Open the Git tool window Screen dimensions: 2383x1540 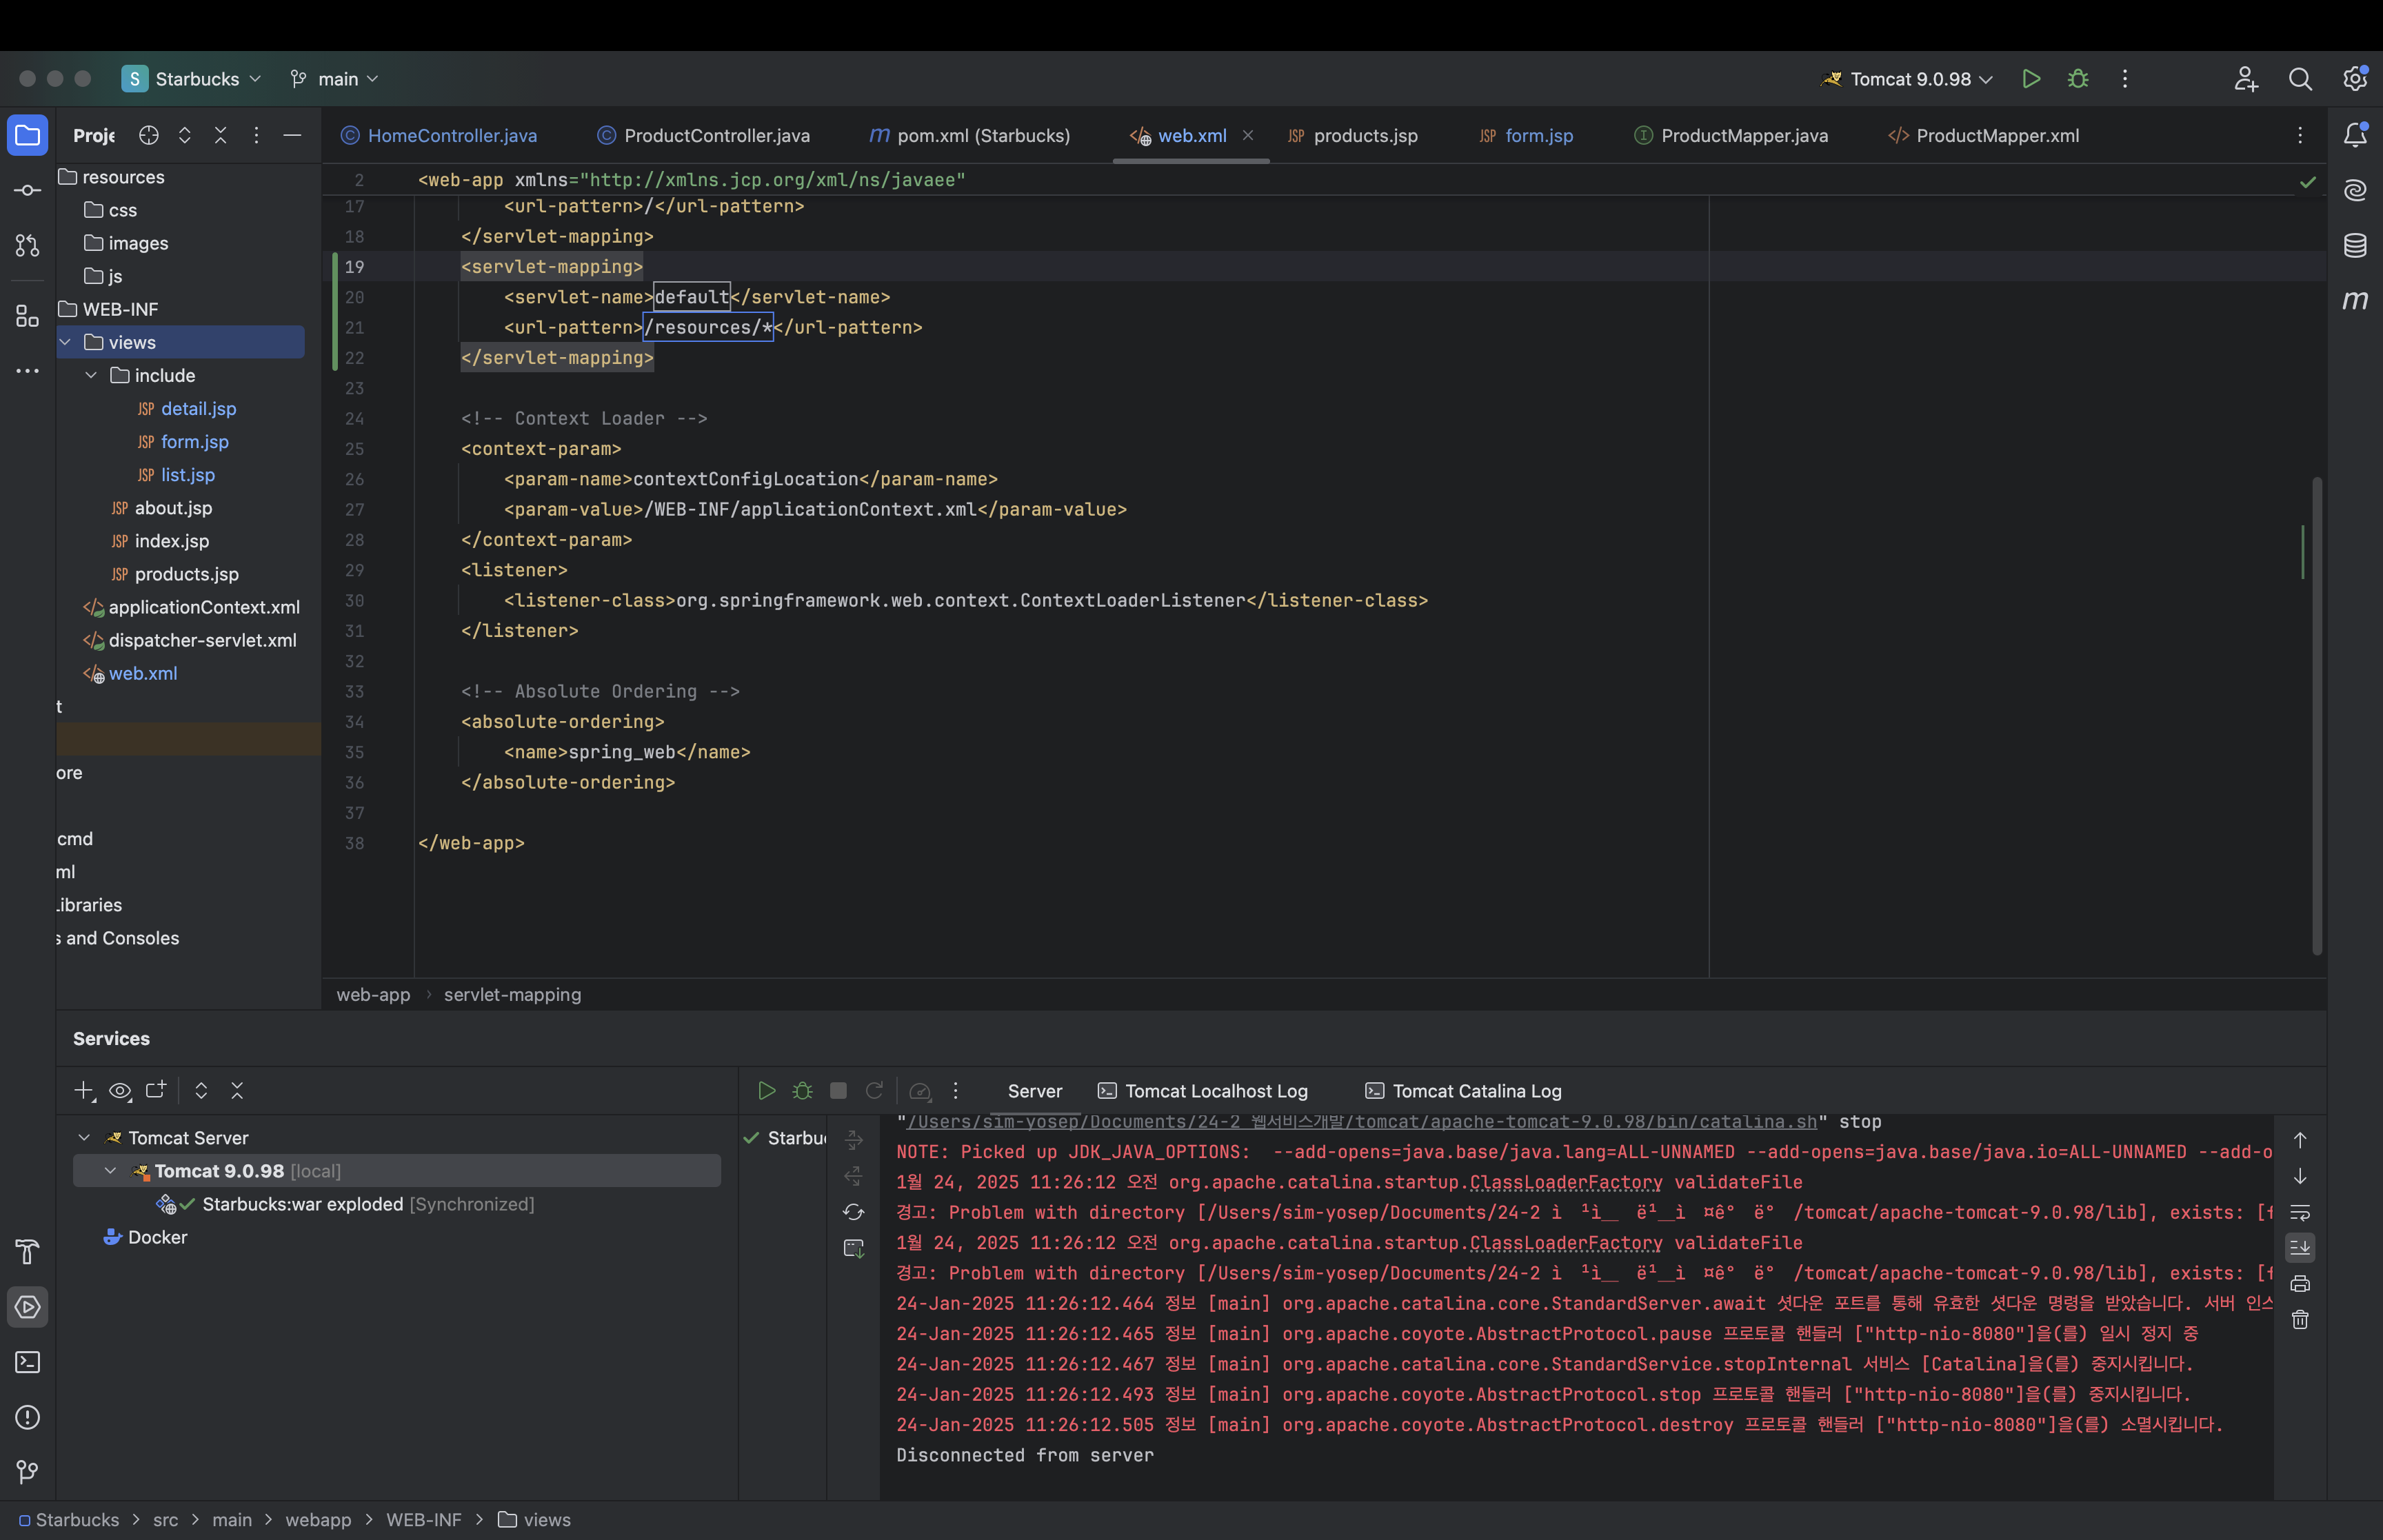pyautogui.click(x=27, y=1472)
